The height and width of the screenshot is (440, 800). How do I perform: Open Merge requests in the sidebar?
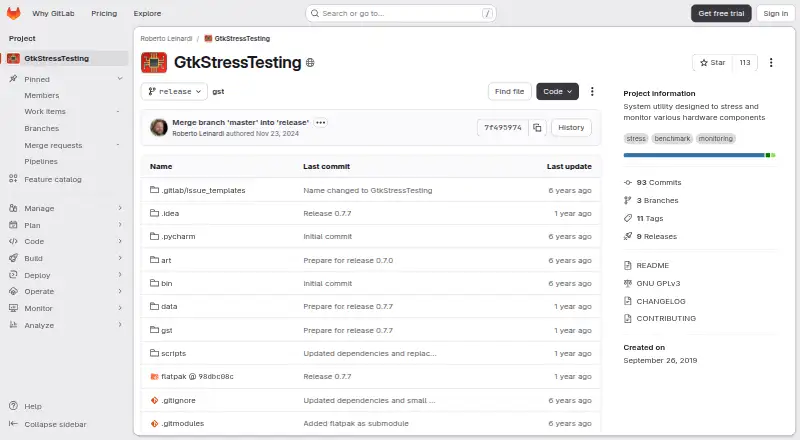(x=53, y=145)
